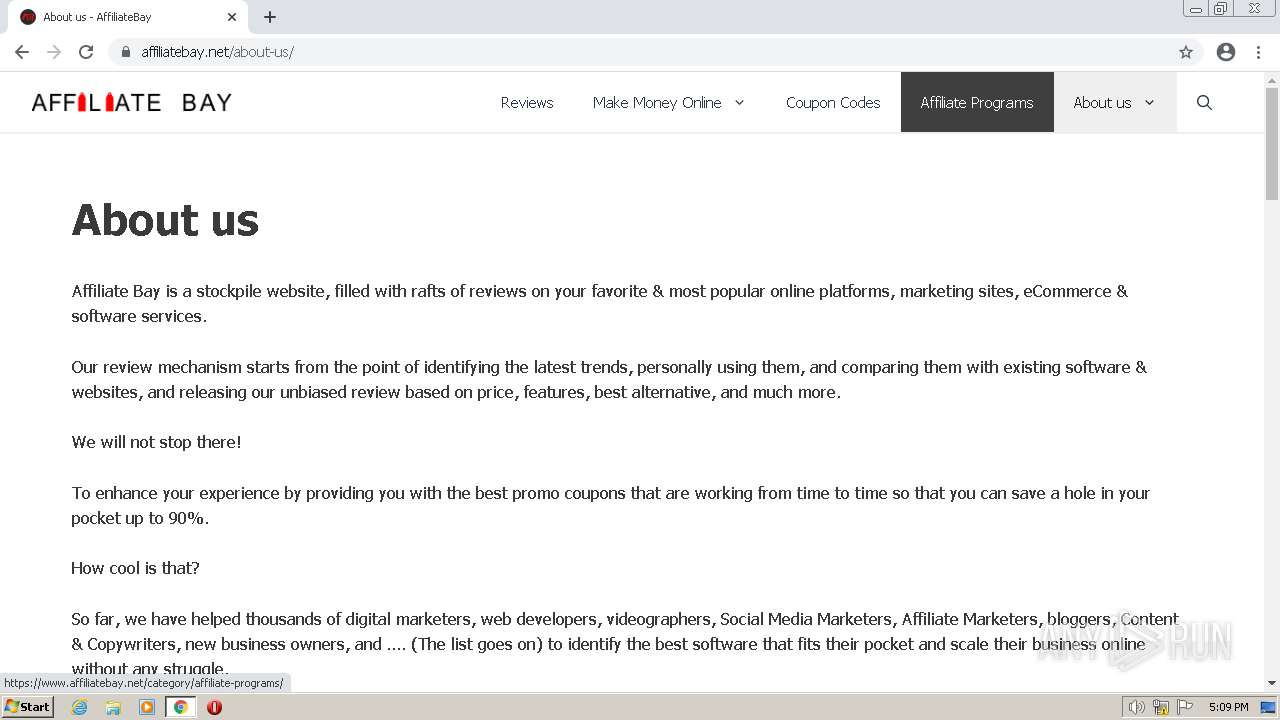Click the Affiliate Bay logo
The height and width of the screenshot is (720, 1280).
[132, 102]
